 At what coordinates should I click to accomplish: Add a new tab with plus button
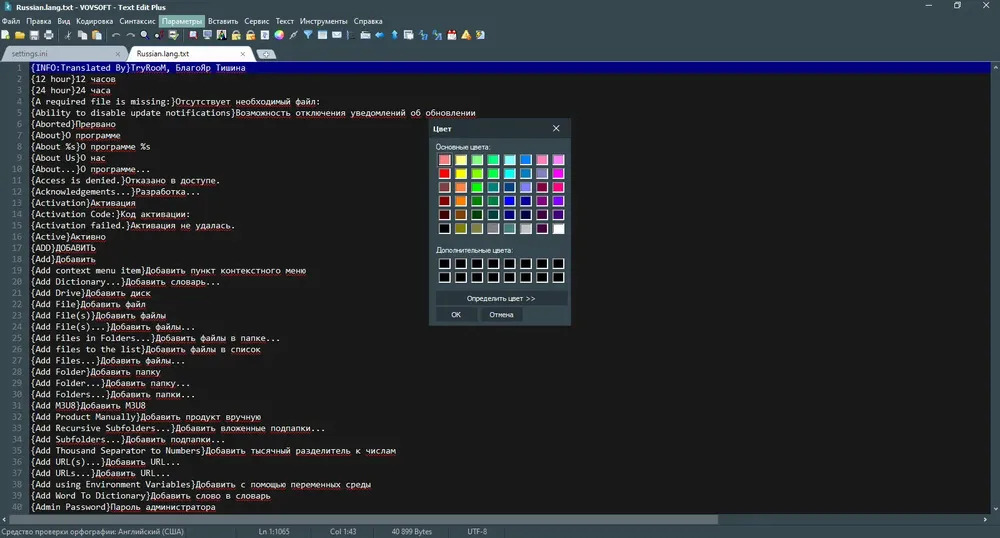(266, 54)
